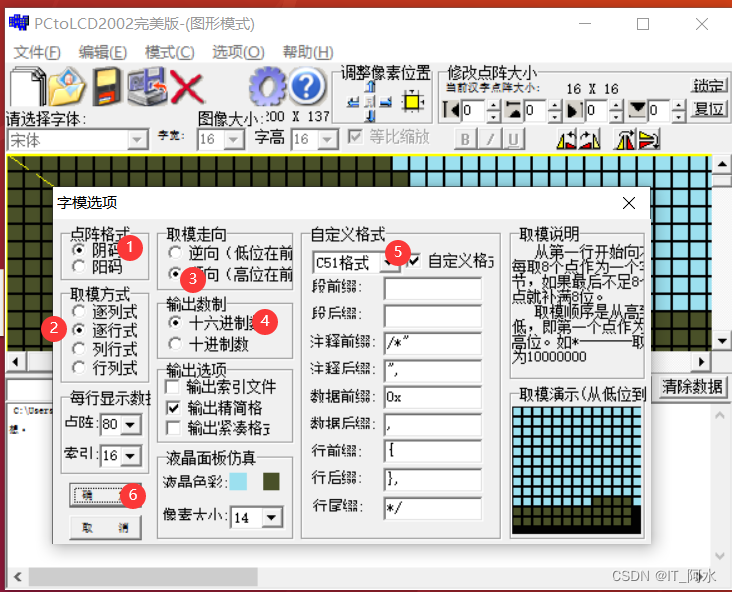Click the bottom edge resize arrow icon

[x=637, y=111]
